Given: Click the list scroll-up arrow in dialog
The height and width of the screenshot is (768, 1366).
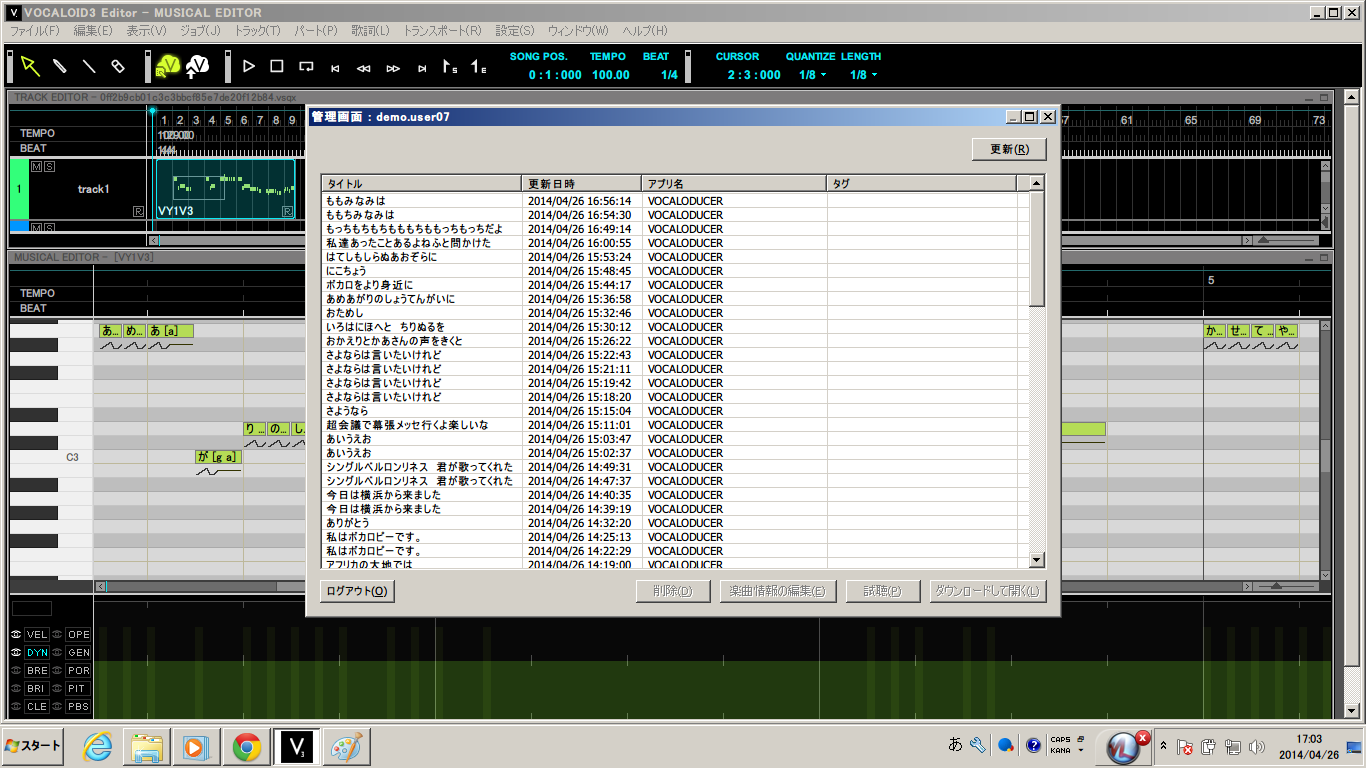Looking at the screenshot, I should pos(1037,183).
